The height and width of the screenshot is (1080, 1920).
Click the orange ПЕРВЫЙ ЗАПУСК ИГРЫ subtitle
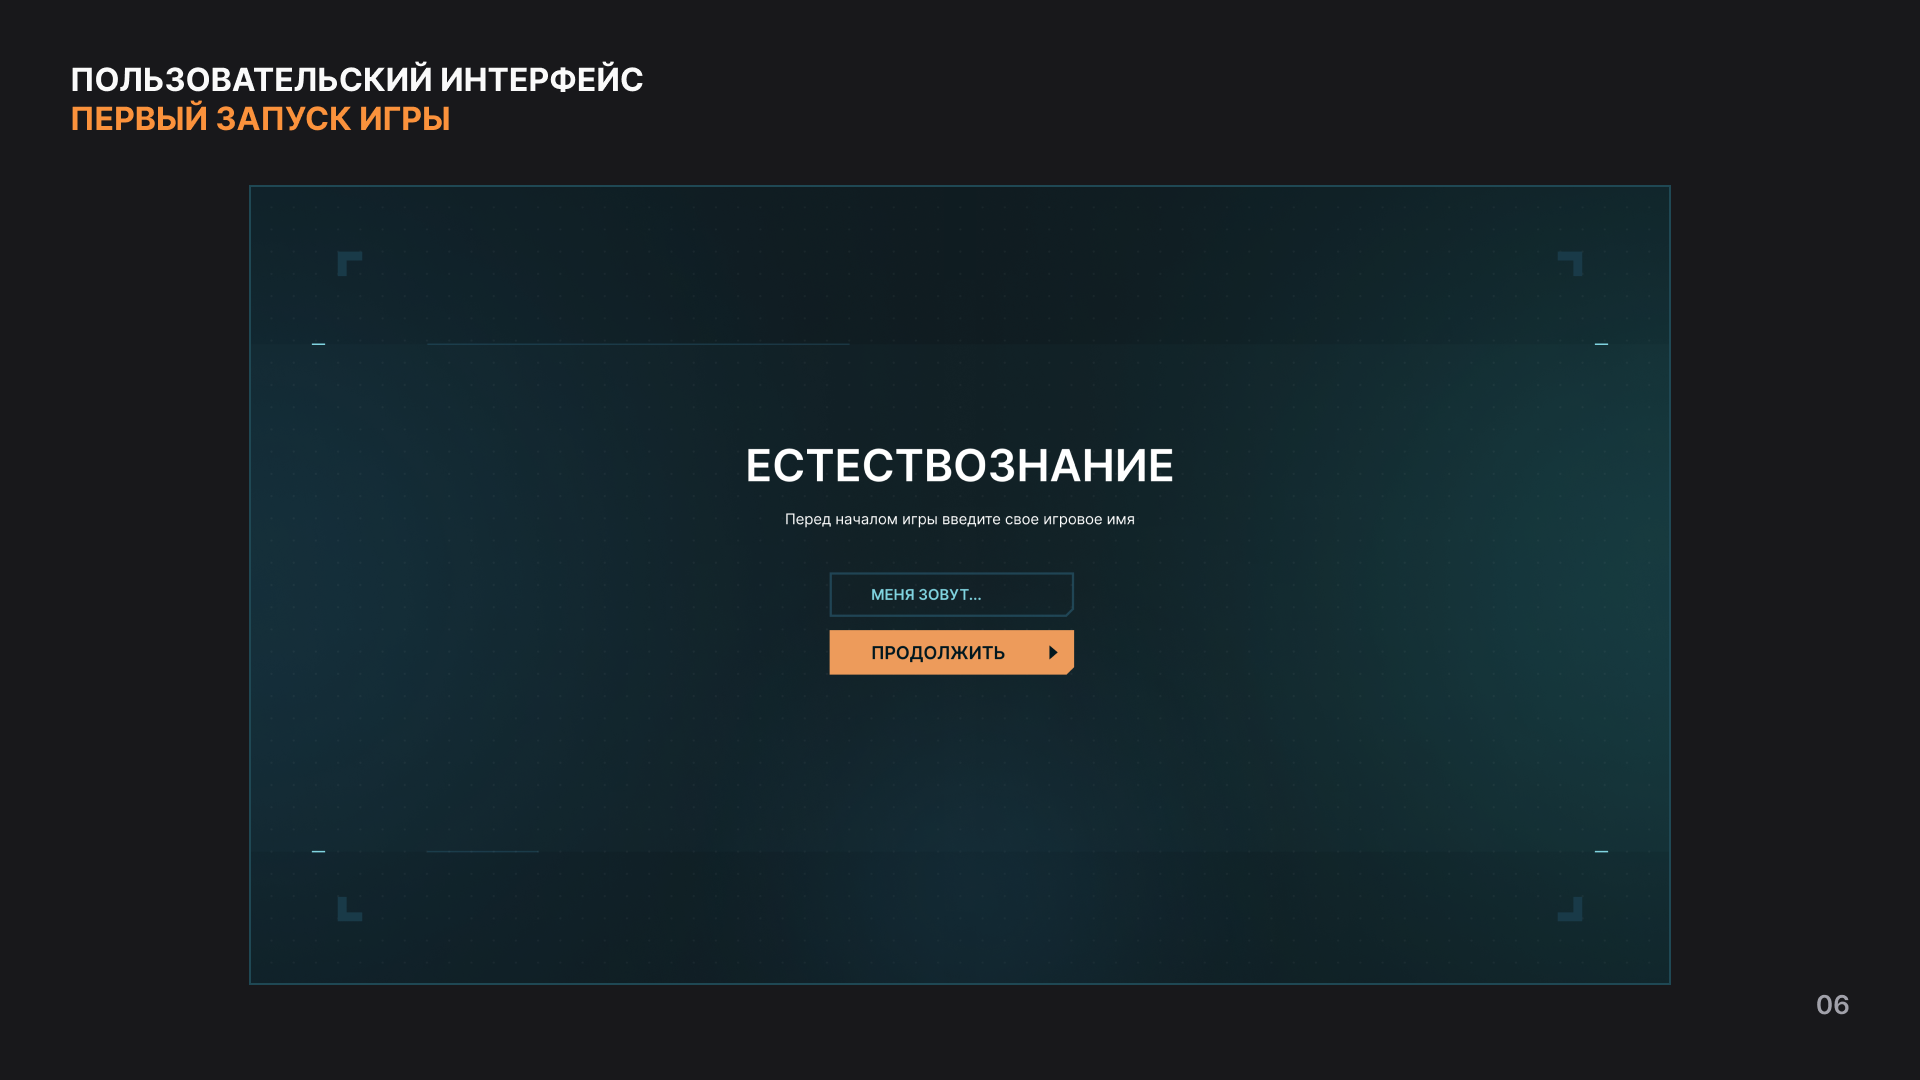point(260,119)
